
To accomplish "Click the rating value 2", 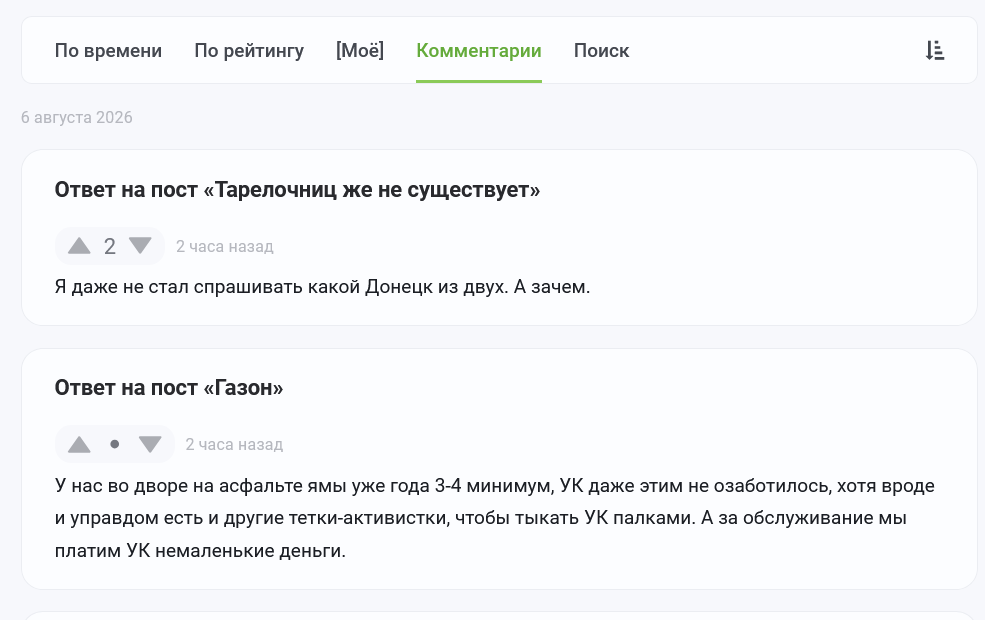I will [110, 246].
